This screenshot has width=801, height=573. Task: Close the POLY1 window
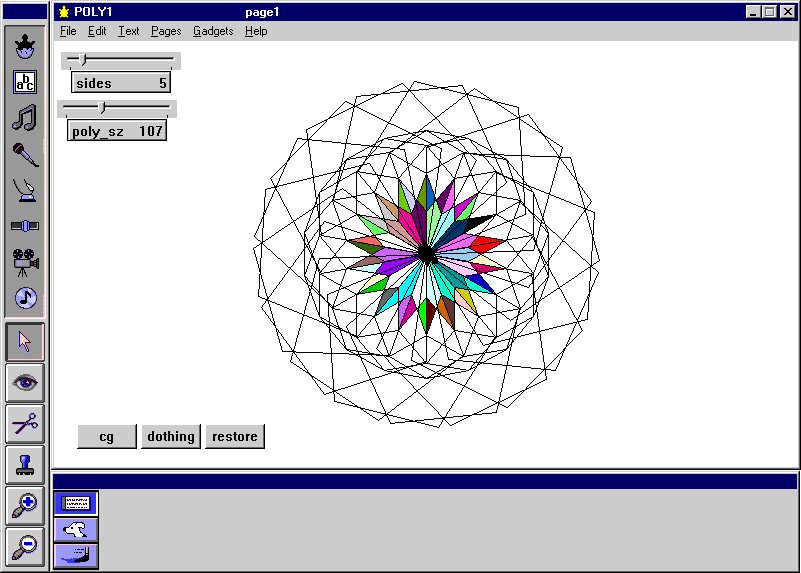[x=788, y=12]
